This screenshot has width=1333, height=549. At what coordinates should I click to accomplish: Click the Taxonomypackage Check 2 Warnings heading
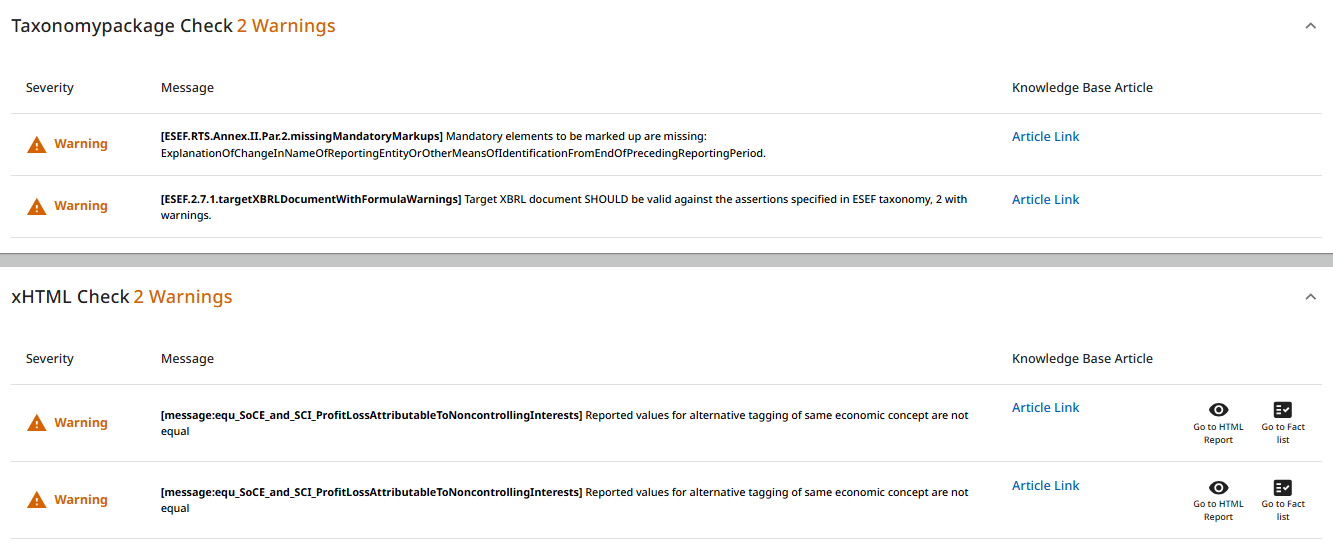(173, 26)
